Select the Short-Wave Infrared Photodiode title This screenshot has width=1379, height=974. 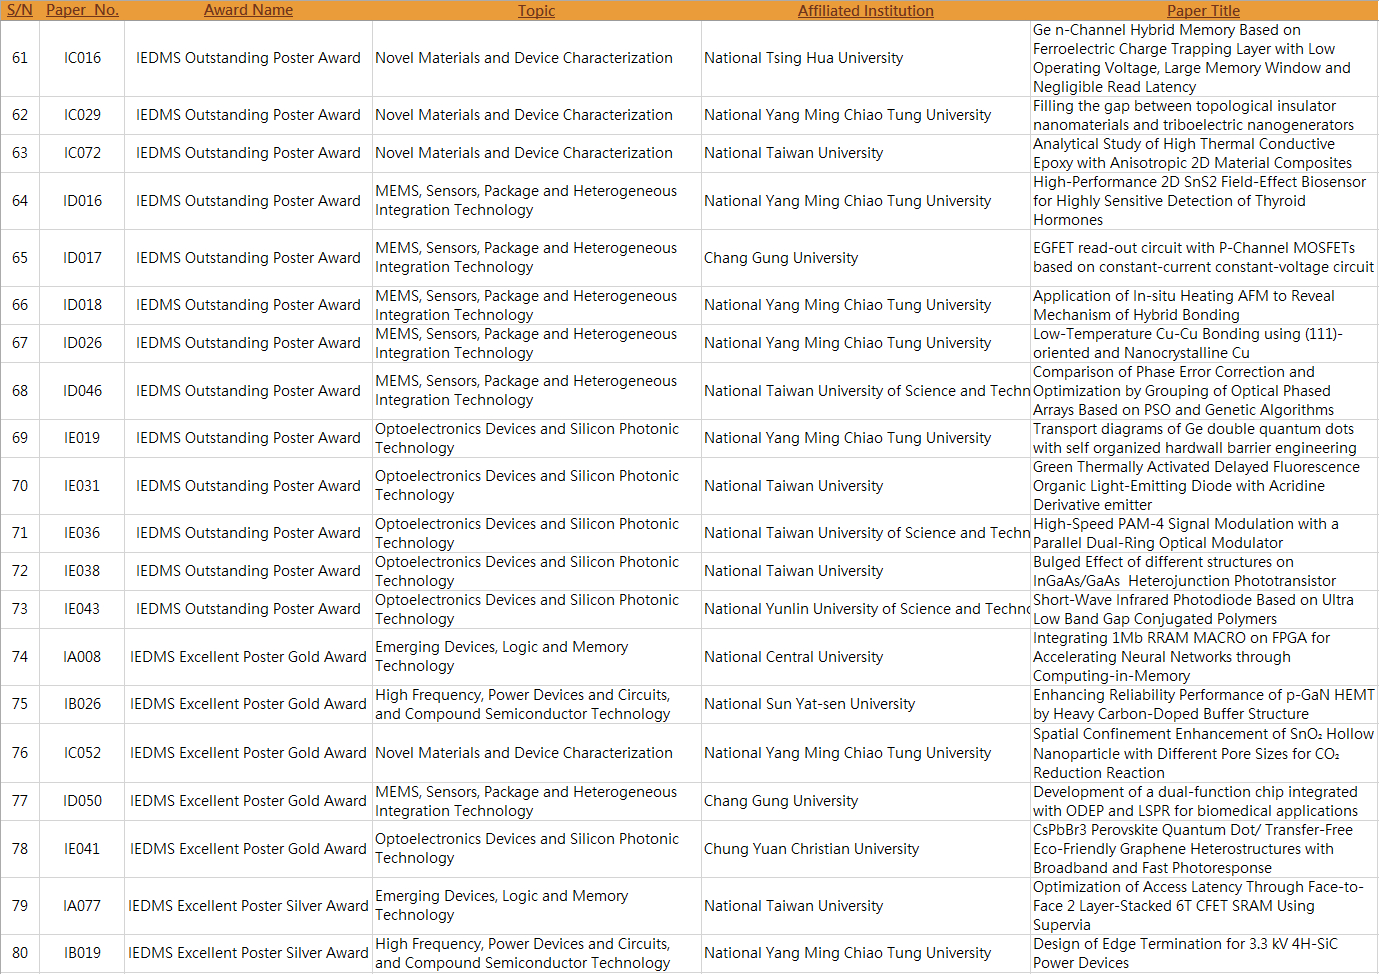1204,609
